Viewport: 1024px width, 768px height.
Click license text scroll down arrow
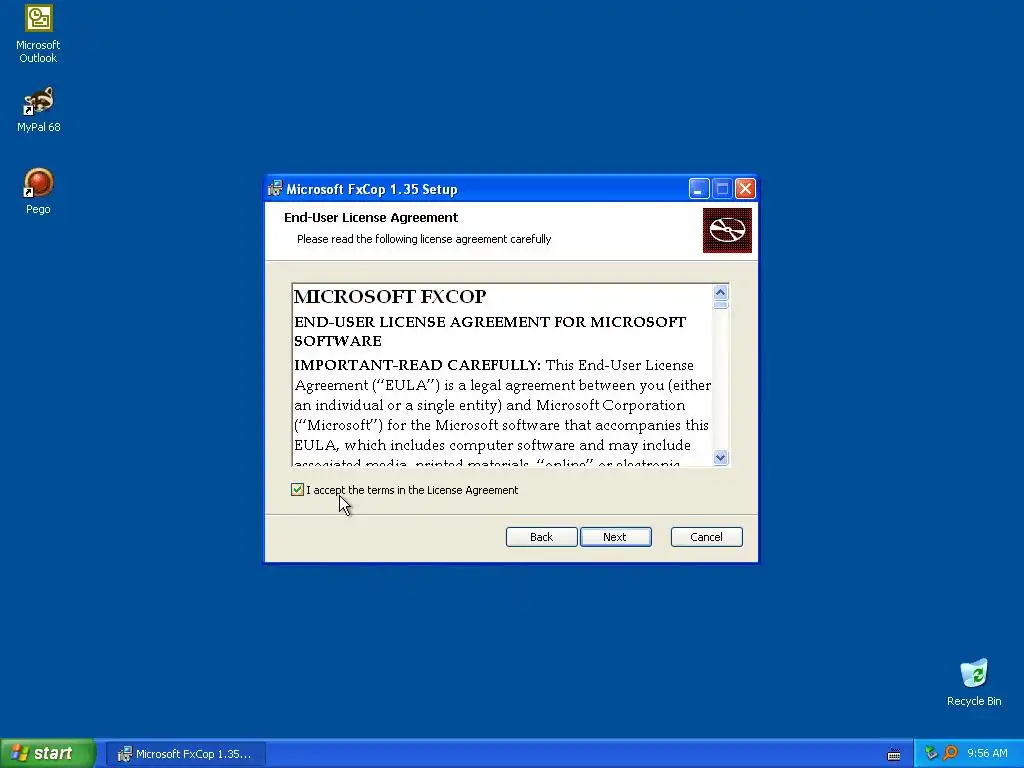(720, 457)
